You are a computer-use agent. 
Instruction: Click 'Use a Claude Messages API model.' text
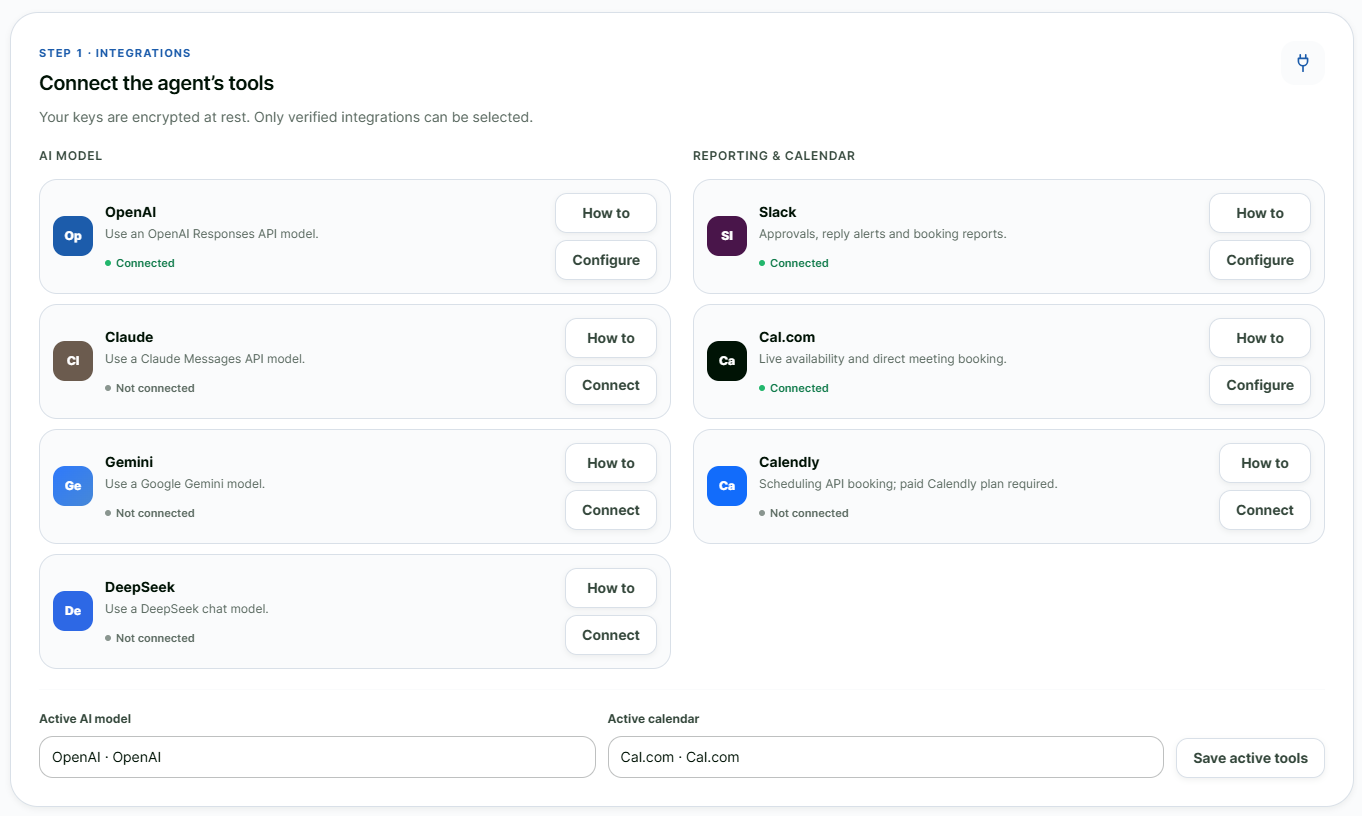click(x=205, y=359)
